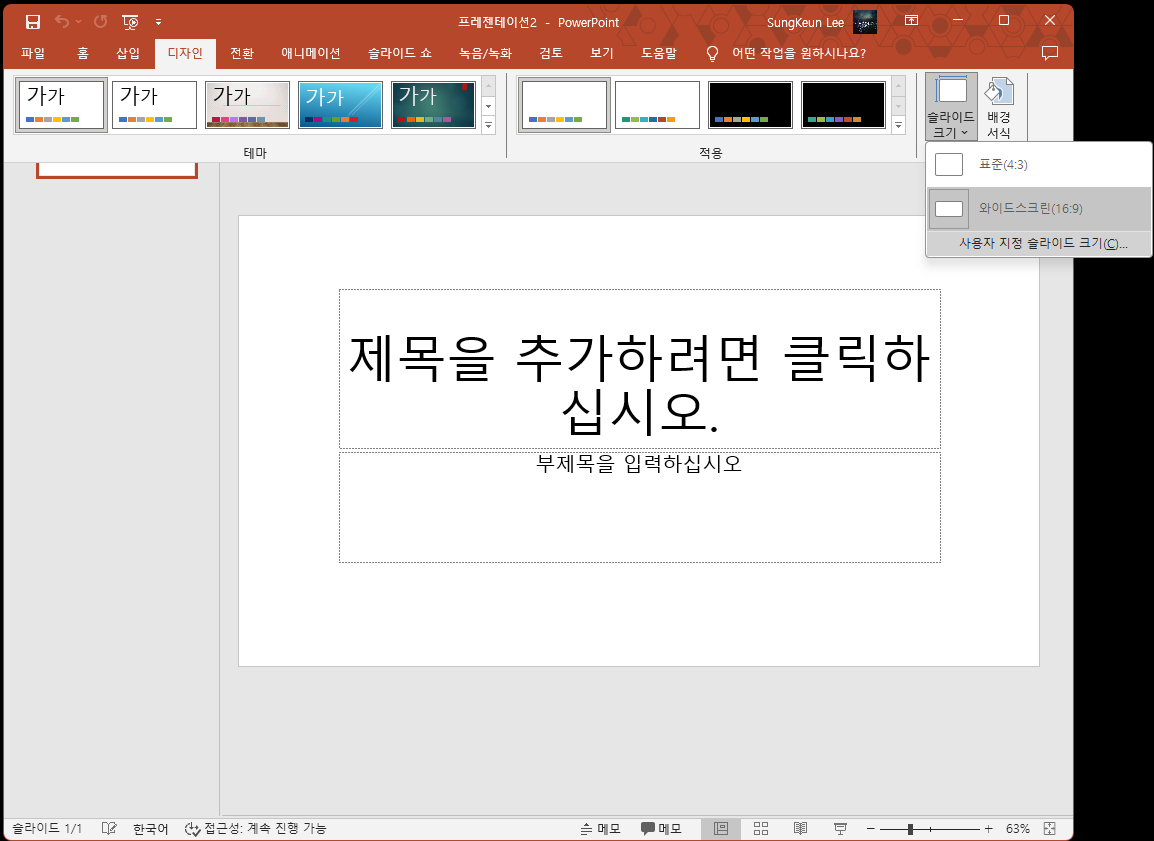Select the dark teal theme thumbnail

(x=433, y=104)
